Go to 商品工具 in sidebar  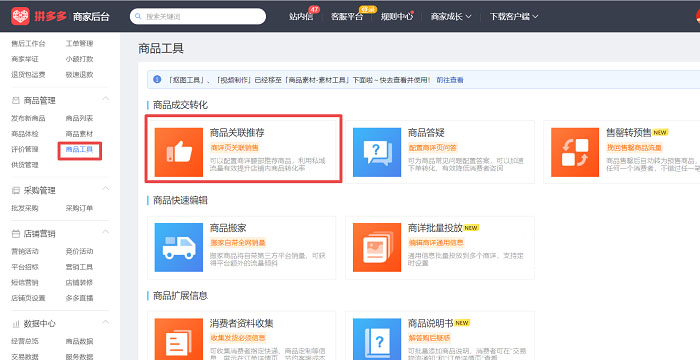79,150
